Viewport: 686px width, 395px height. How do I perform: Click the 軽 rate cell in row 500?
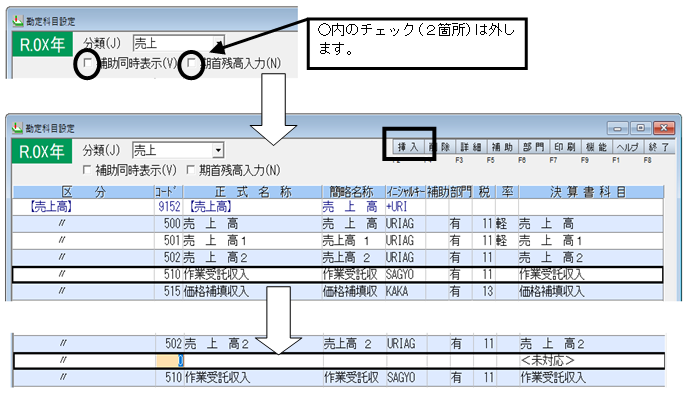507,224
